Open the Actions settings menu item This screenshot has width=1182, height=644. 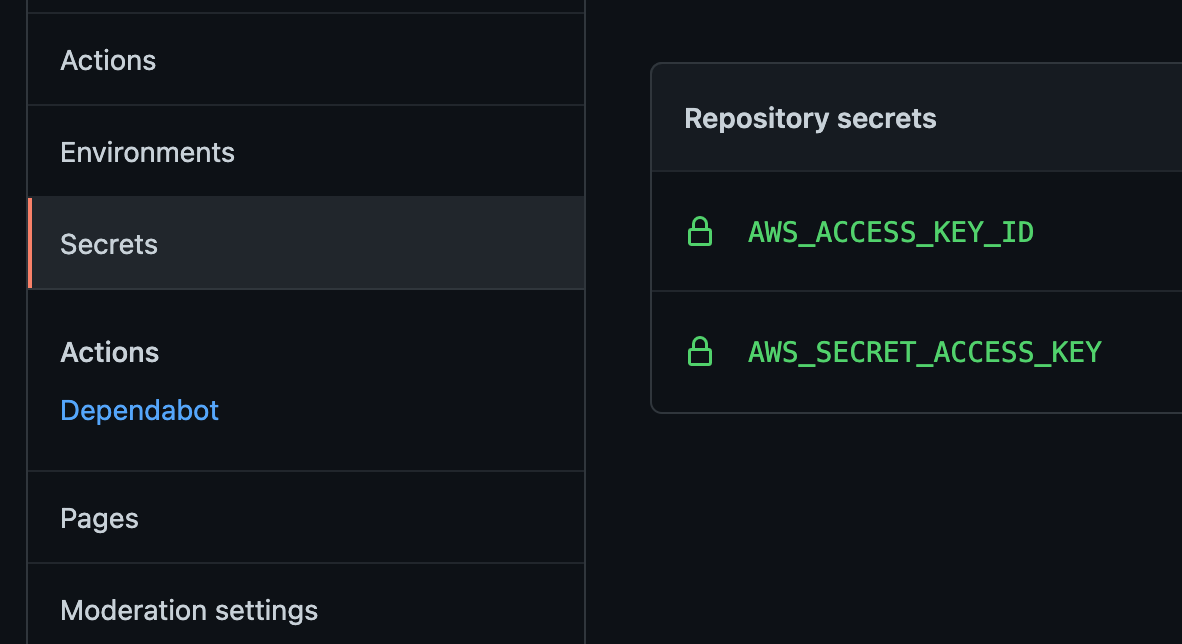[x=306, y=60]
